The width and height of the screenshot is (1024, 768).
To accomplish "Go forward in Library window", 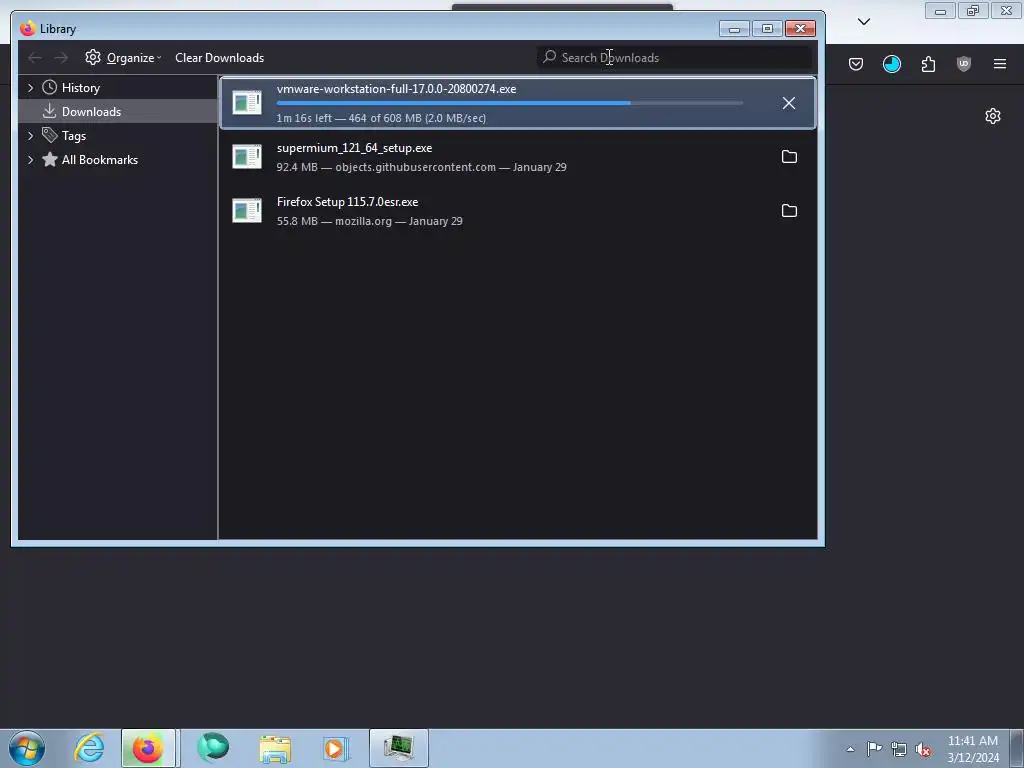I will [61, 58].
